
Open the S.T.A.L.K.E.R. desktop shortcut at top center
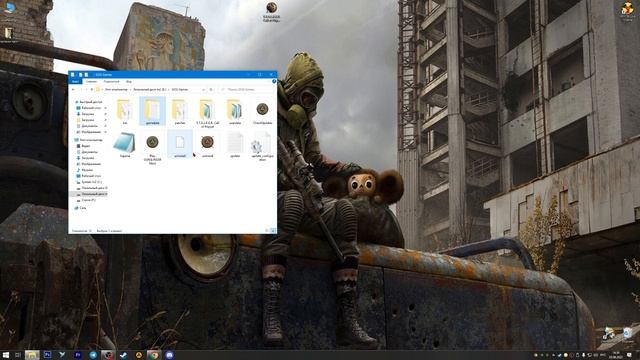click(x=271, y=11)
